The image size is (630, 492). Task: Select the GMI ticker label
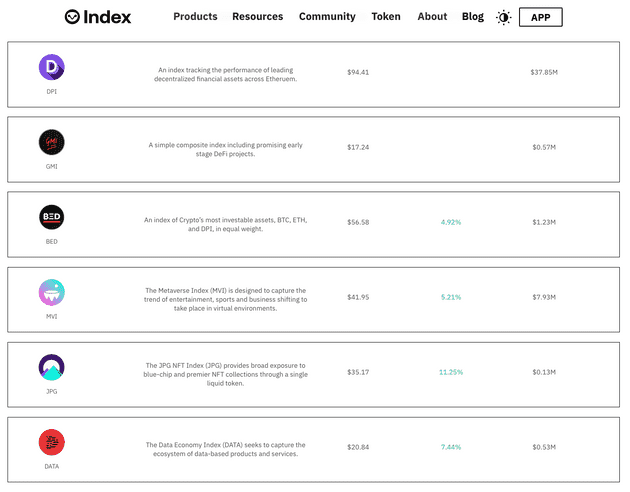[x=51, y=166]
